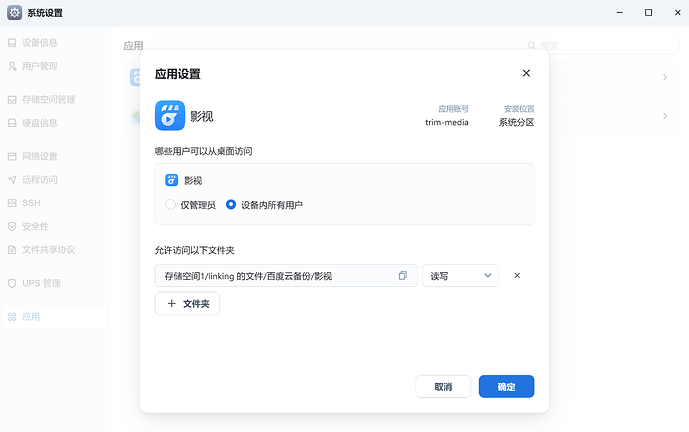Click the 搜索 search field
This screenshot has height=432, width=689.
[x=601, y=46]
